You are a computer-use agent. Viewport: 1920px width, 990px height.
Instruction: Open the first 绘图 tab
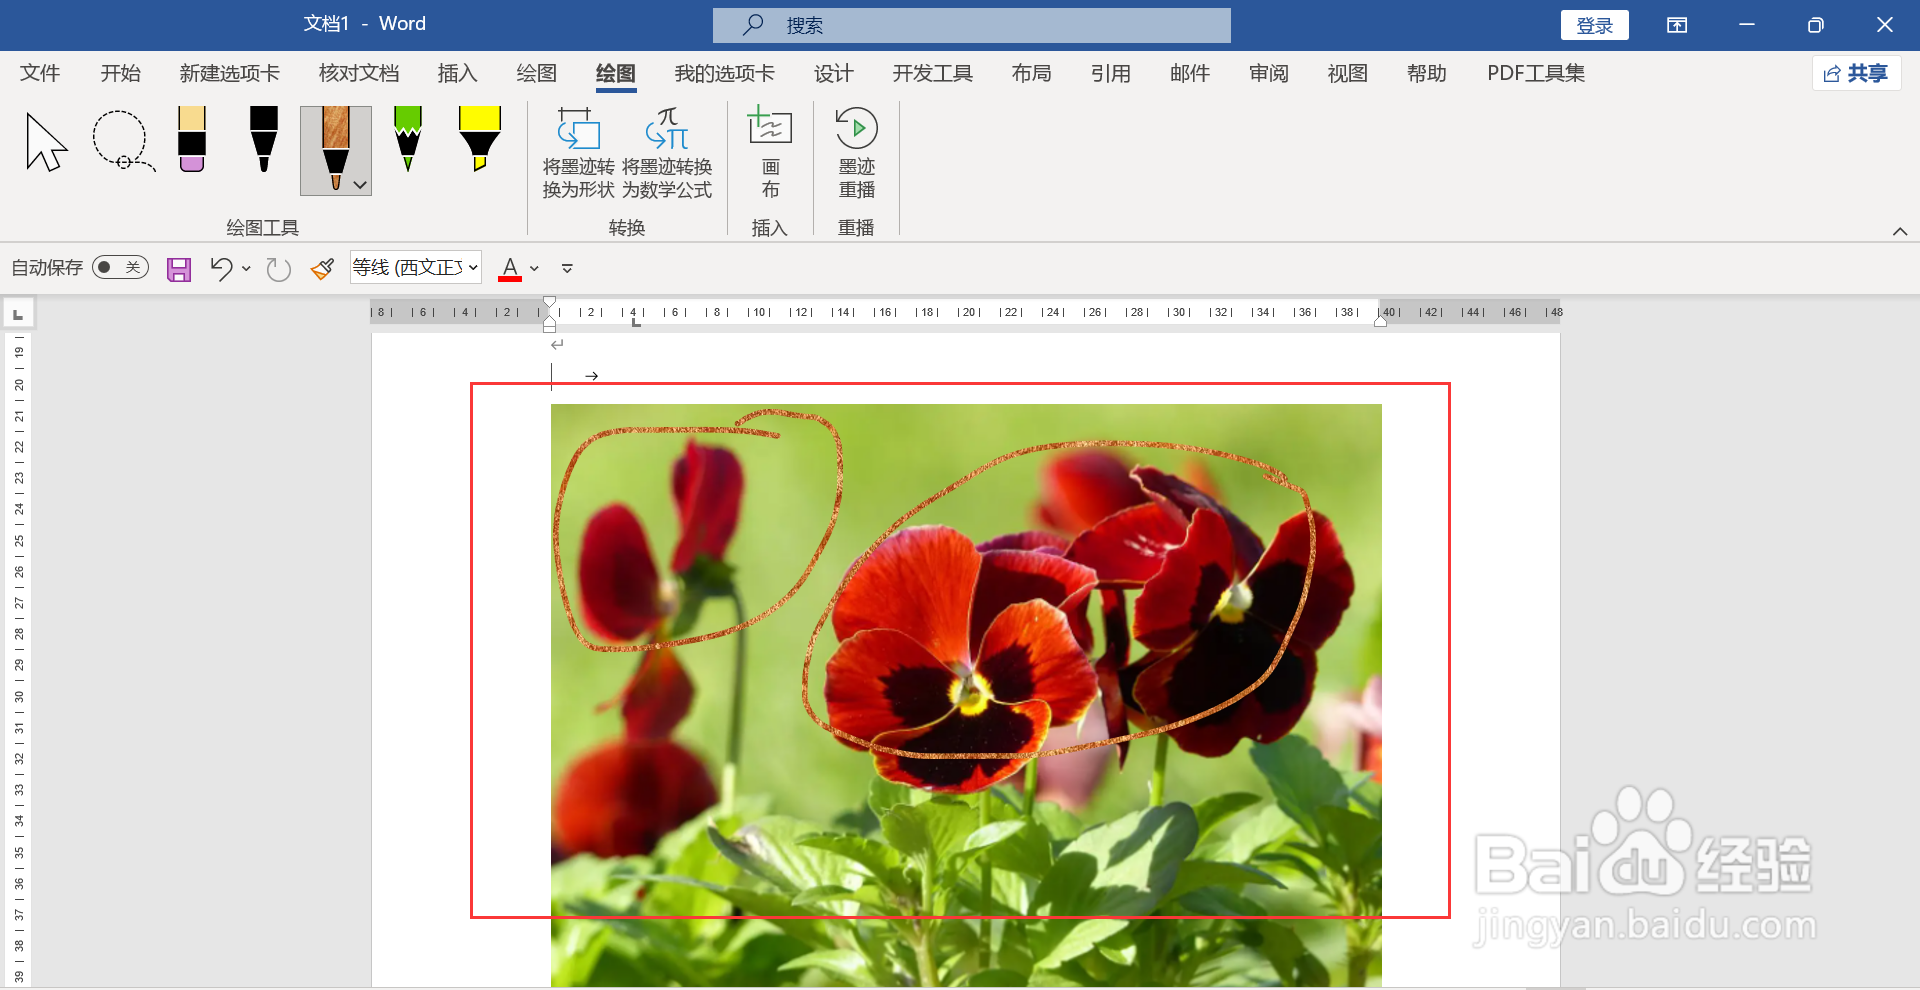point(536,73)
